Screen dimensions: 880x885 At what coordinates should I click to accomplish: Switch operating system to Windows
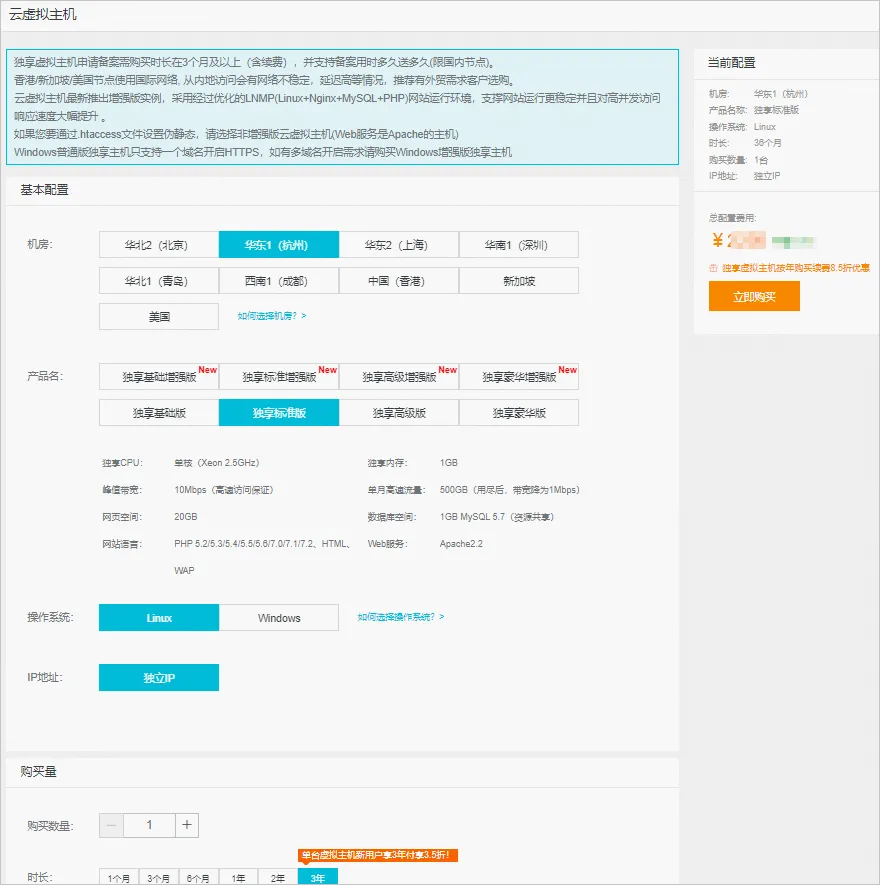[x=278, y=617]
